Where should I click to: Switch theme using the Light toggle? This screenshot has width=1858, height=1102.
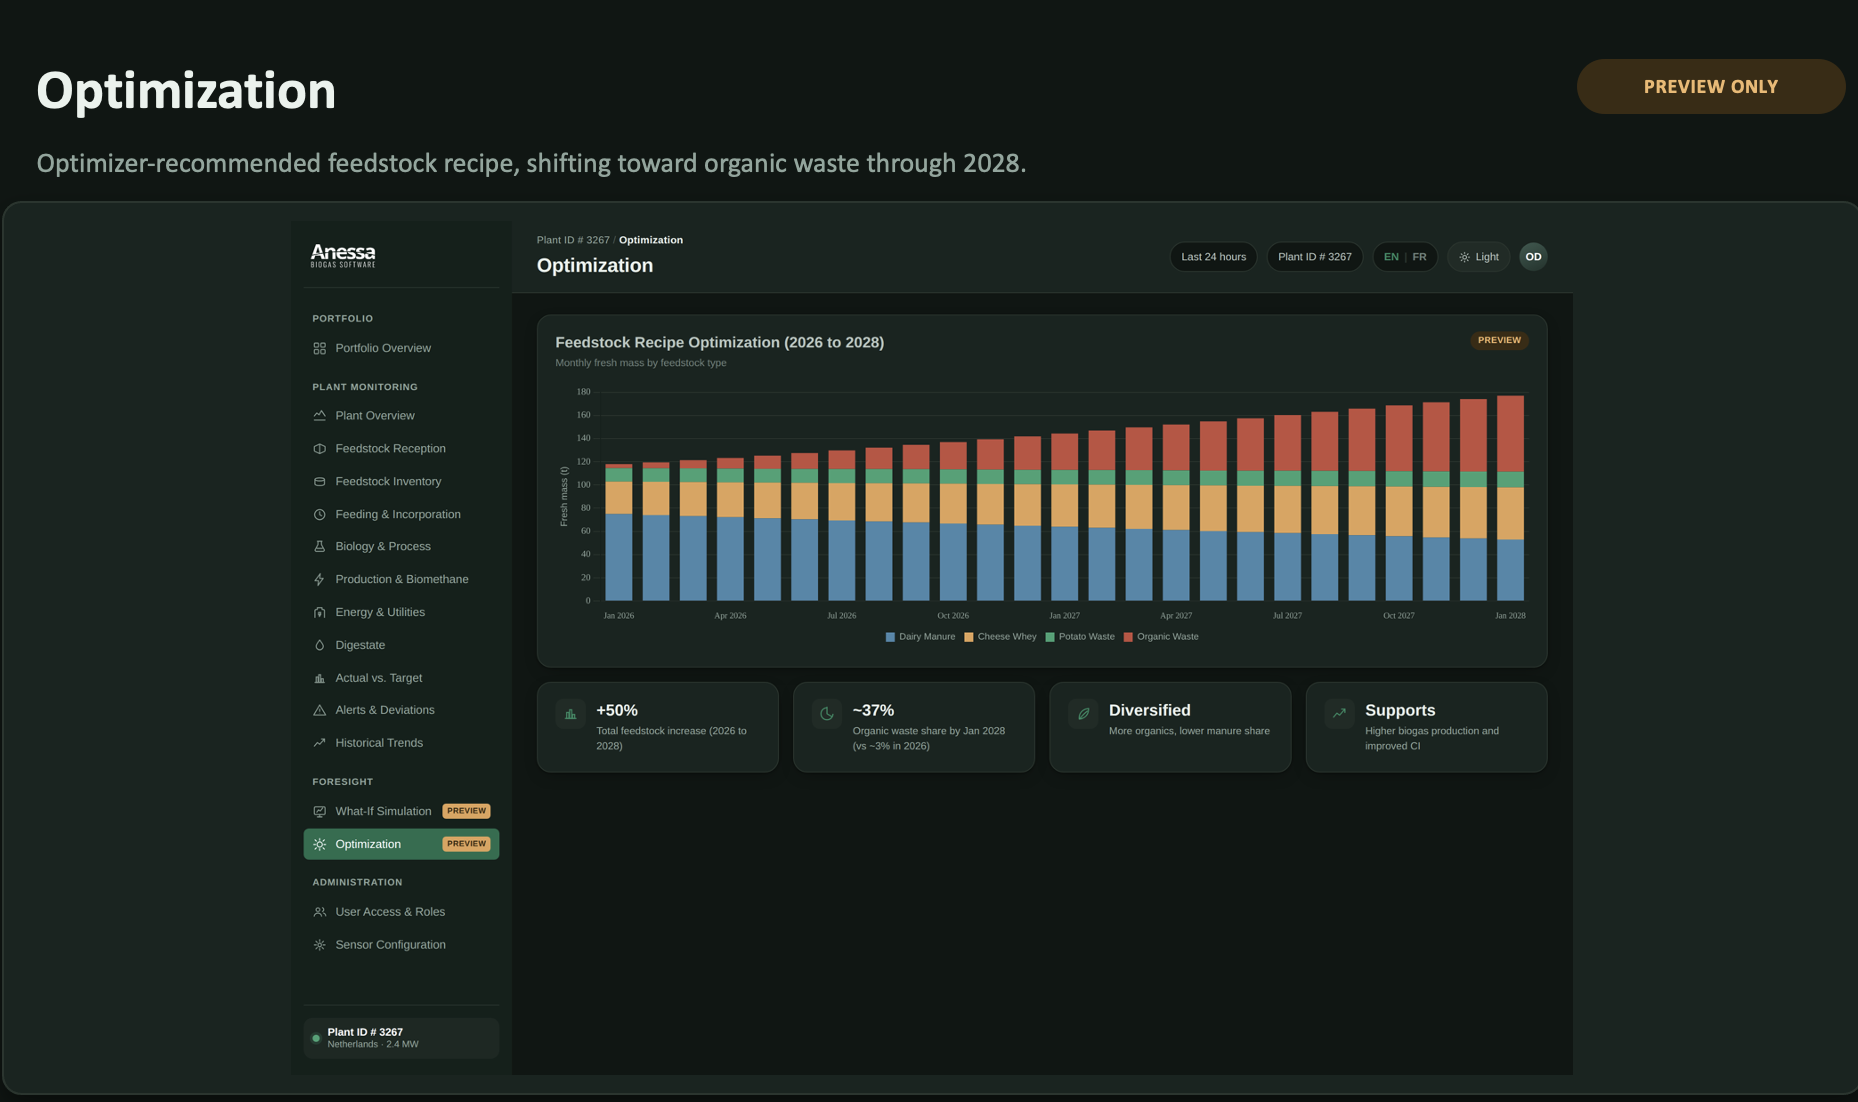point(1478,257)
